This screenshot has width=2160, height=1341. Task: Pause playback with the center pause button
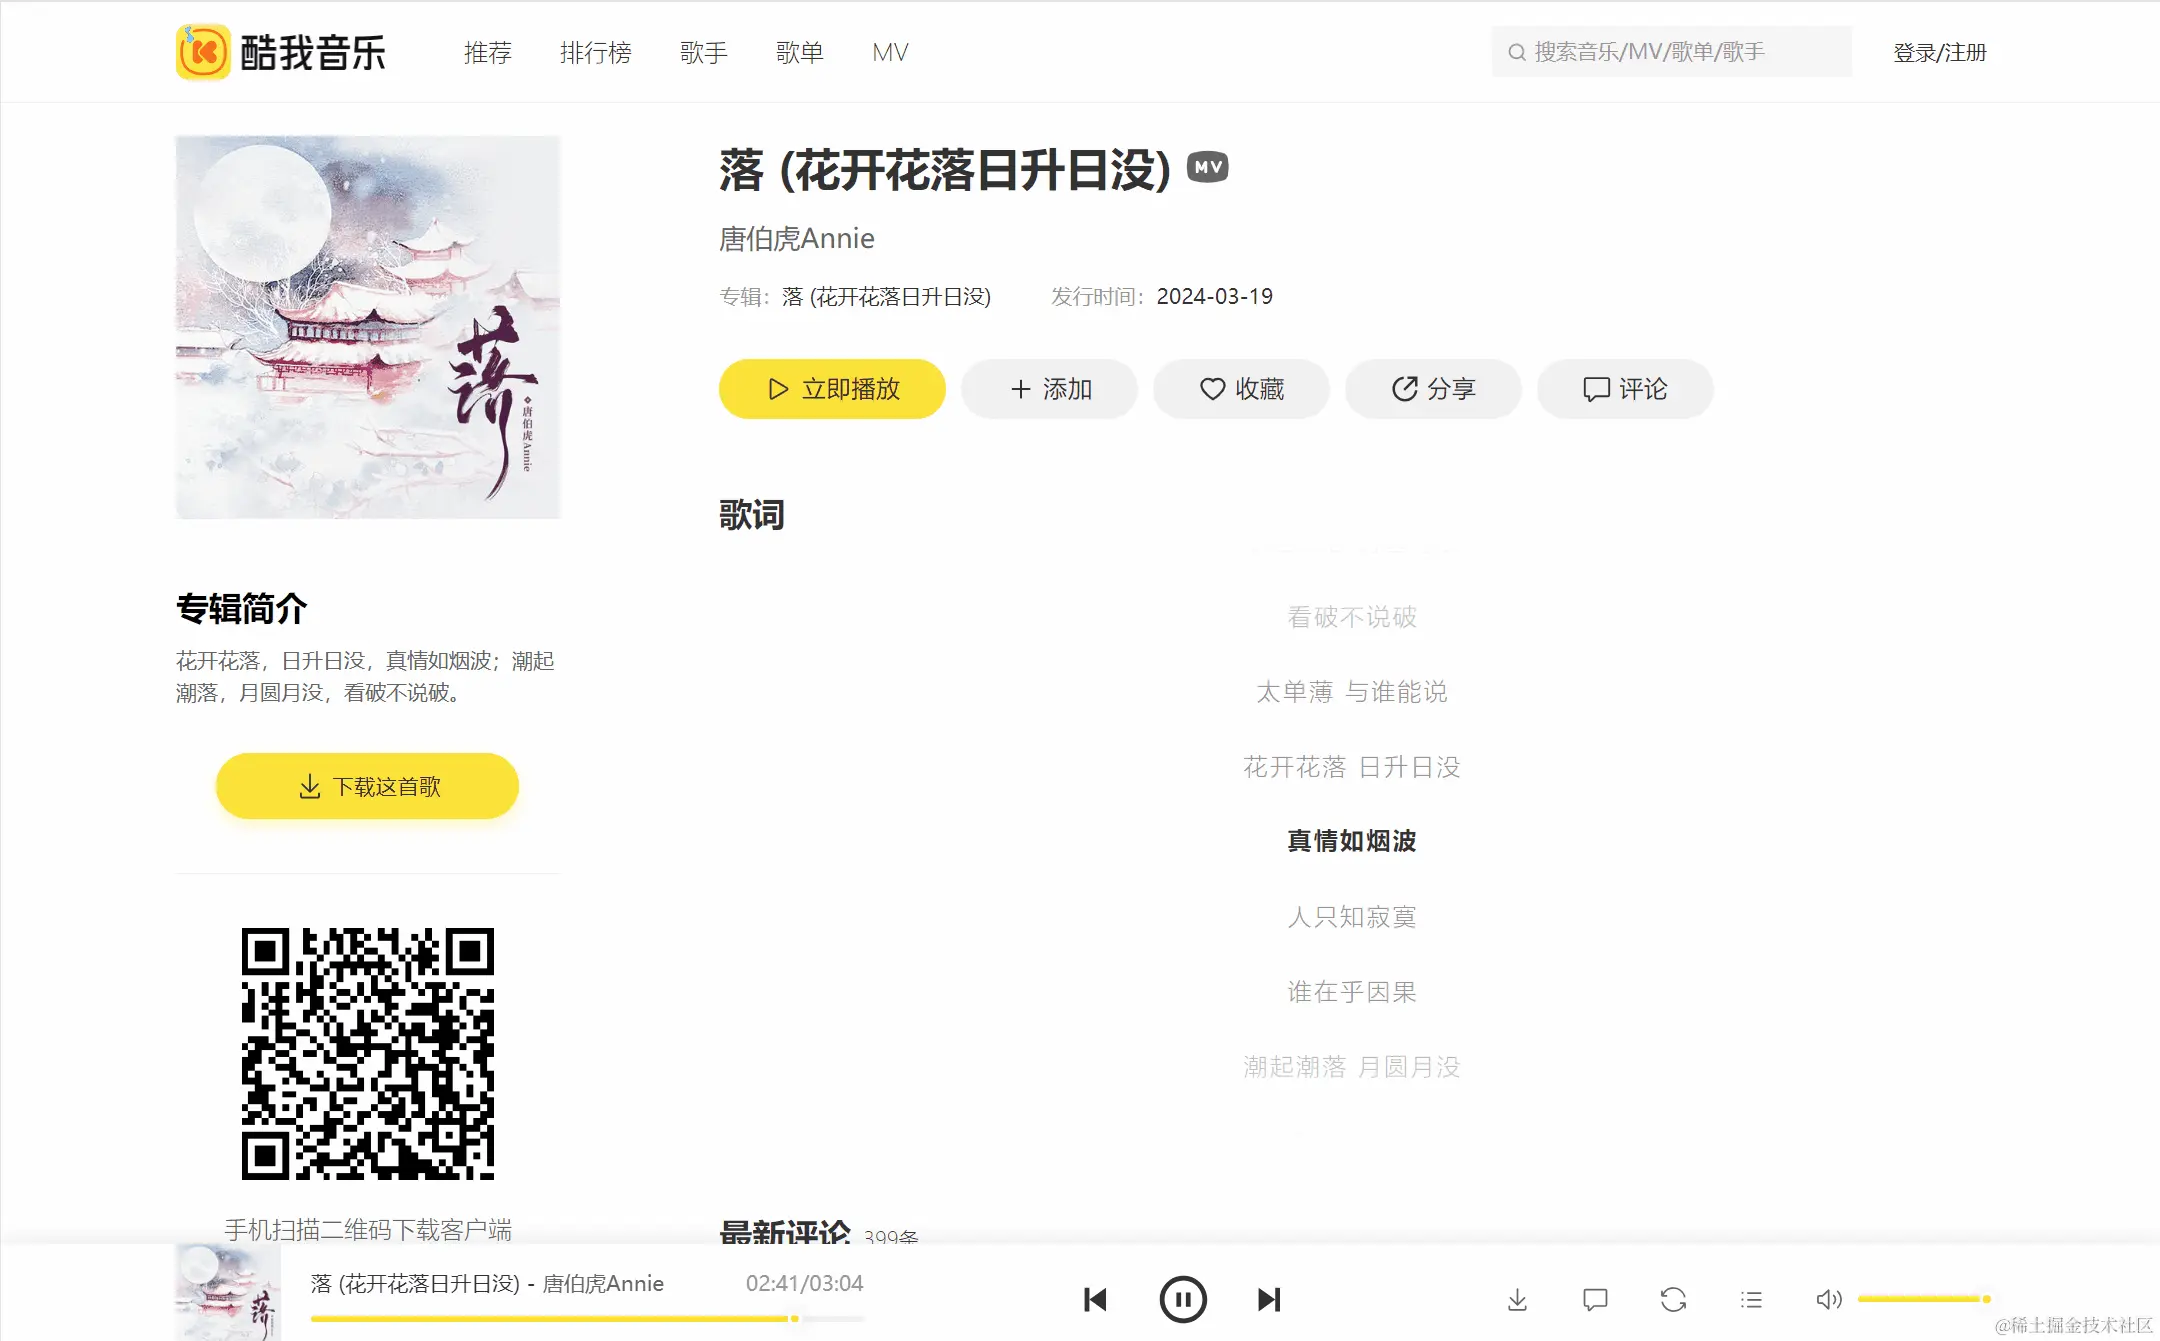pos(1182,1299)
